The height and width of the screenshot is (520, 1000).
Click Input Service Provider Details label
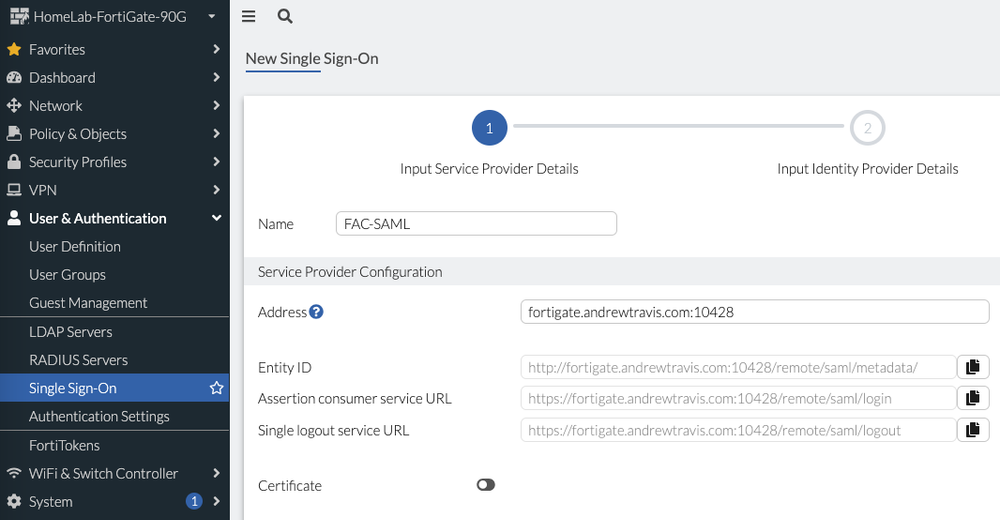[489, 168]
